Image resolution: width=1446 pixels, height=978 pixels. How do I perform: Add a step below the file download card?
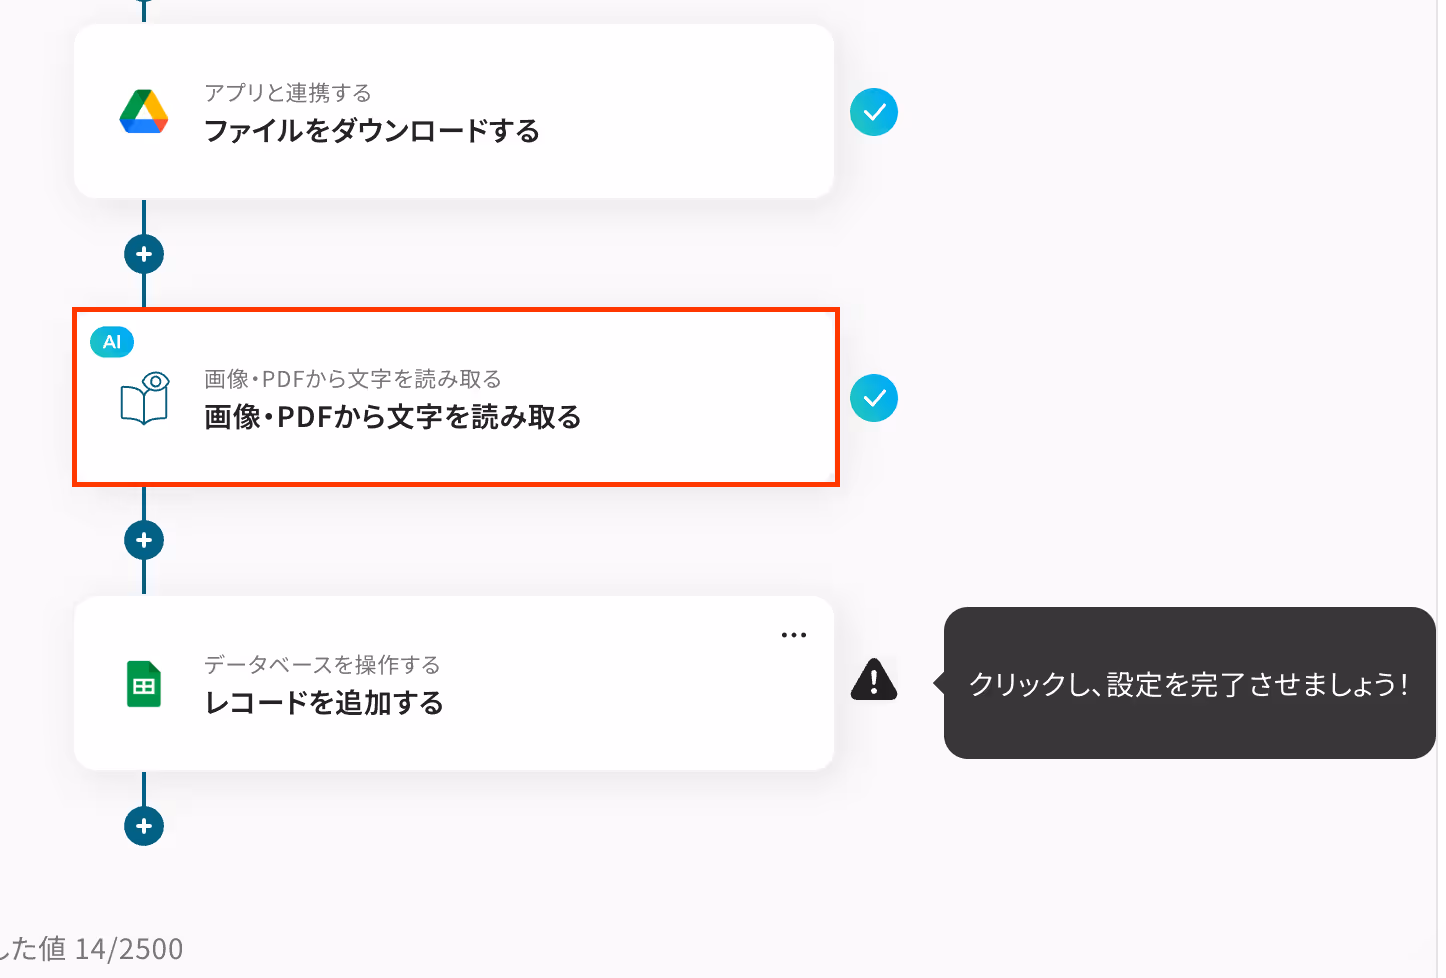point(144,254)
